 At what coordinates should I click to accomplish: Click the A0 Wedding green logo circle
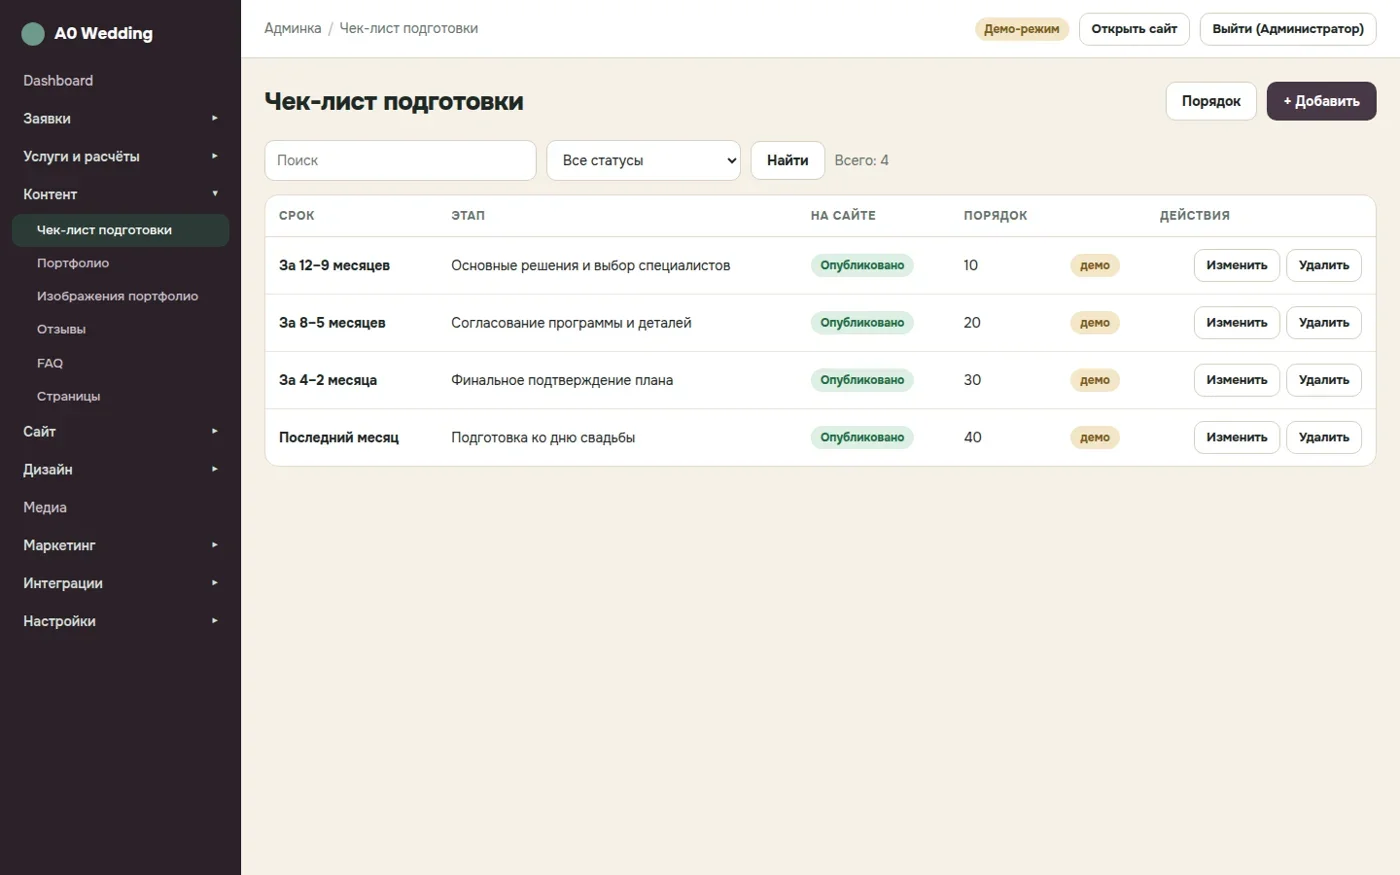pos(33,34)
